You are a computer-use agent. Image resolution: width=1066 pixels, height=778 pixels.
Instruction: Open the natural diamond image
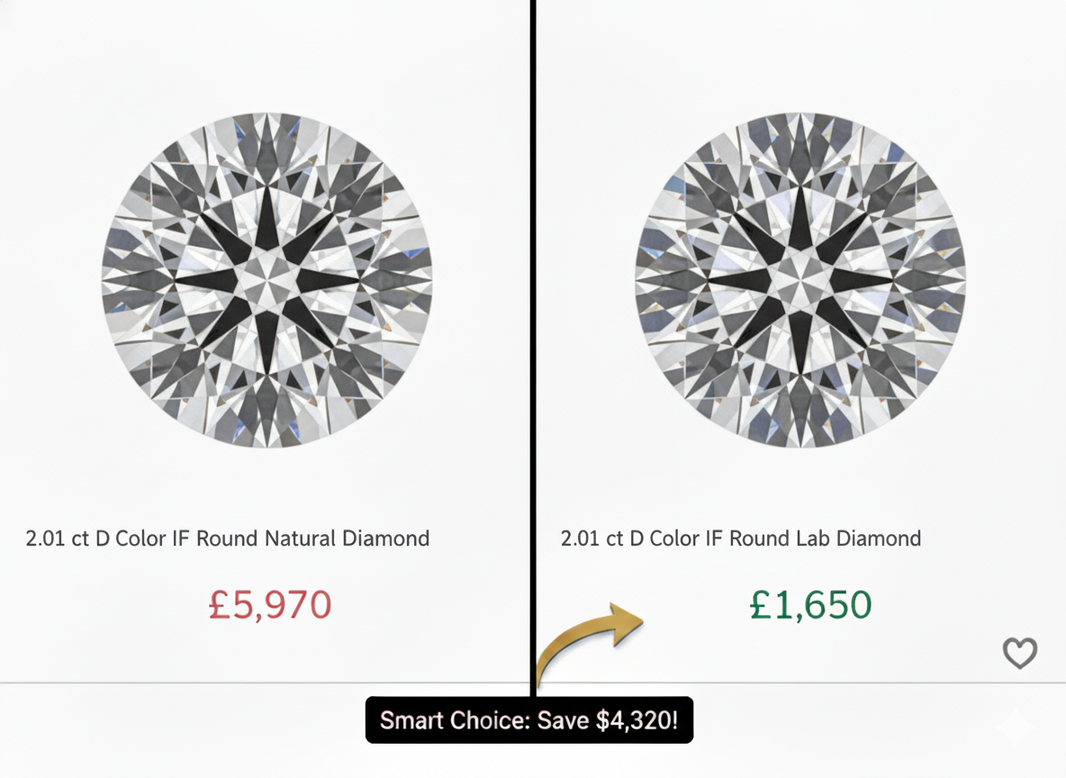point(267,279)
